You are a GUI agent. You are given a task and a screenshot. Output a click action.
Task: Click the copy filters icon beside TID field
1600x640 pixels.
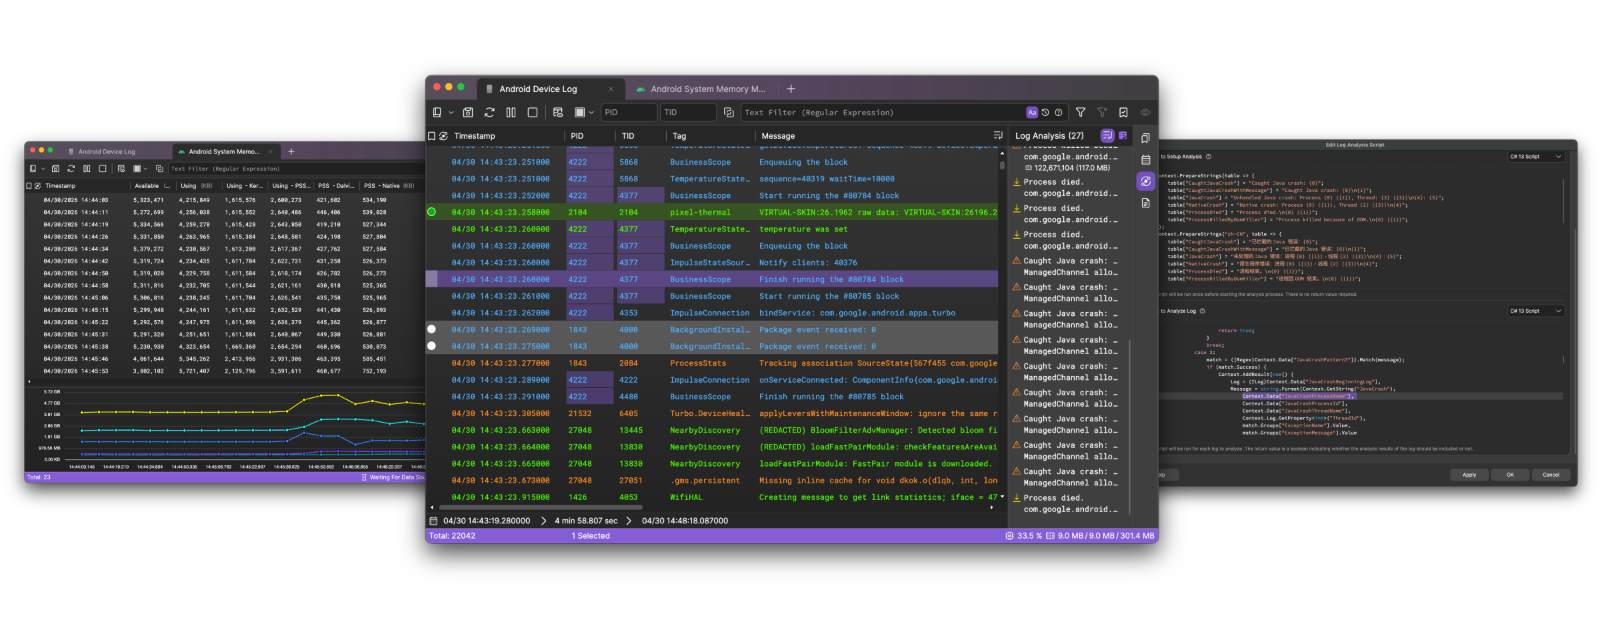click(x=728, y=112)
